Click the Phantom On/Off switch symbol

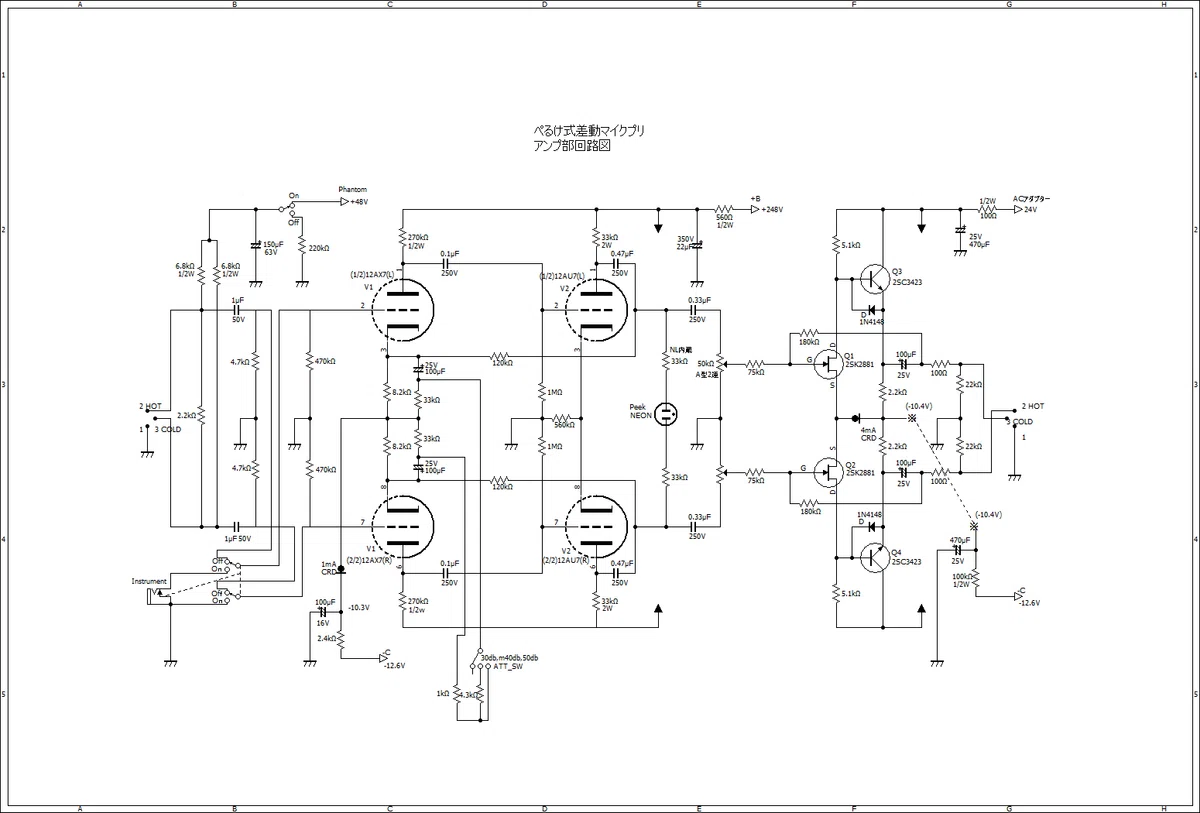click(290, 207)
